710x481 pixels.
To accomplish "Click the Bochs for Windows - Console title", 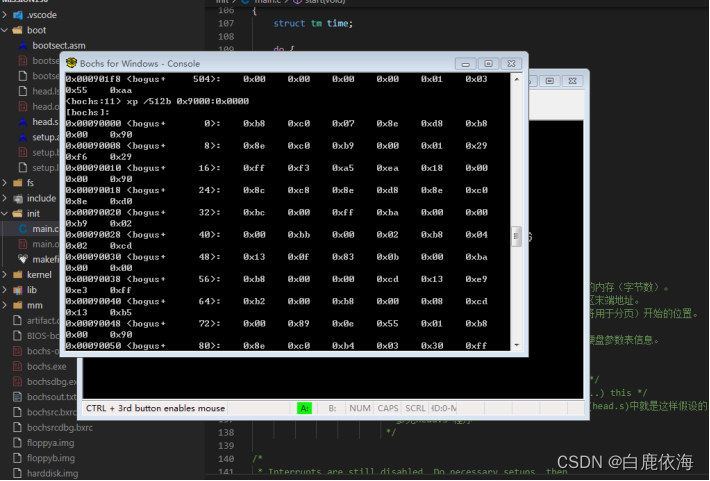I will click(140, 64).
